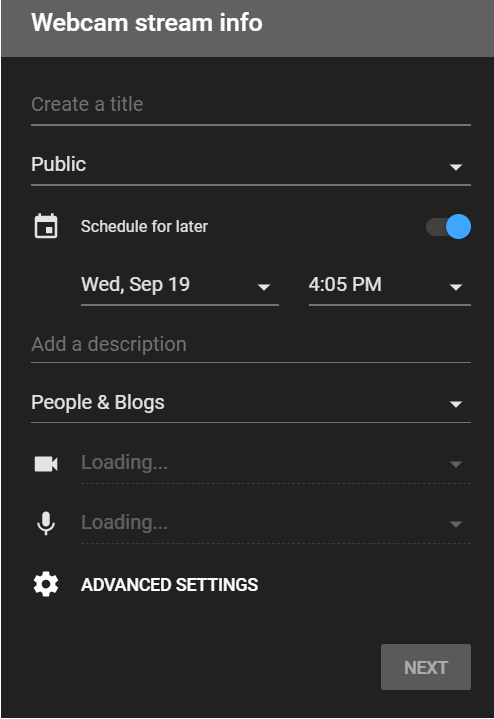Open the Wed, Sep 19 date picker
The height and width of the screenshot is (719, 494).
tap(180, 285)
